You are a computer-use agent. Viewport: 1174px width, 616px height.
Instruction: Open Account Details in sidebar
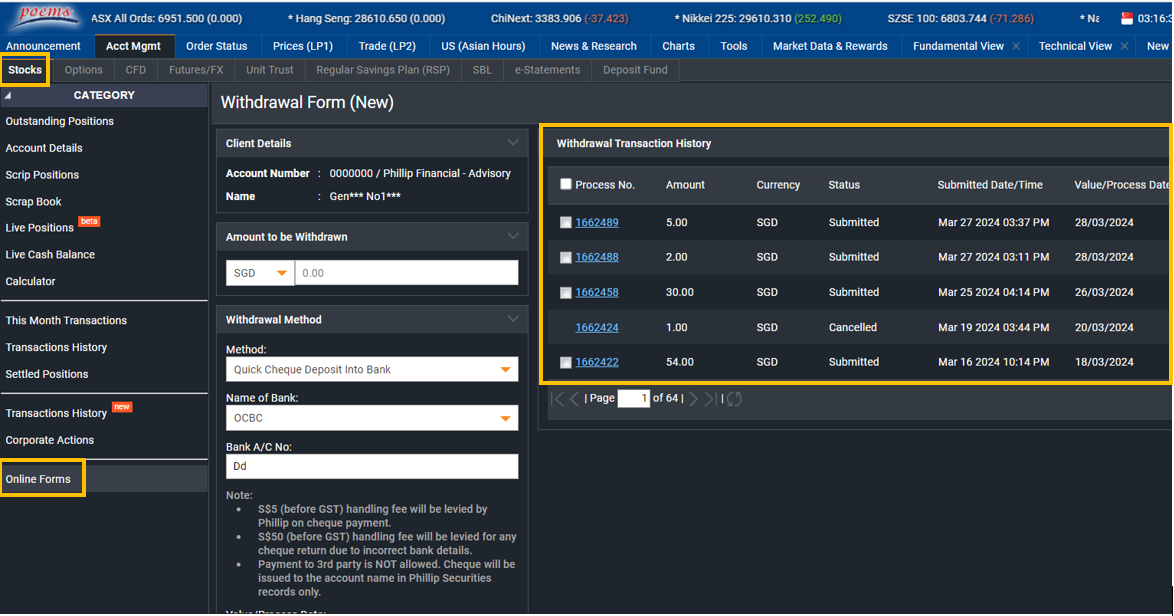pyautogui.click(x=44, y=148)
